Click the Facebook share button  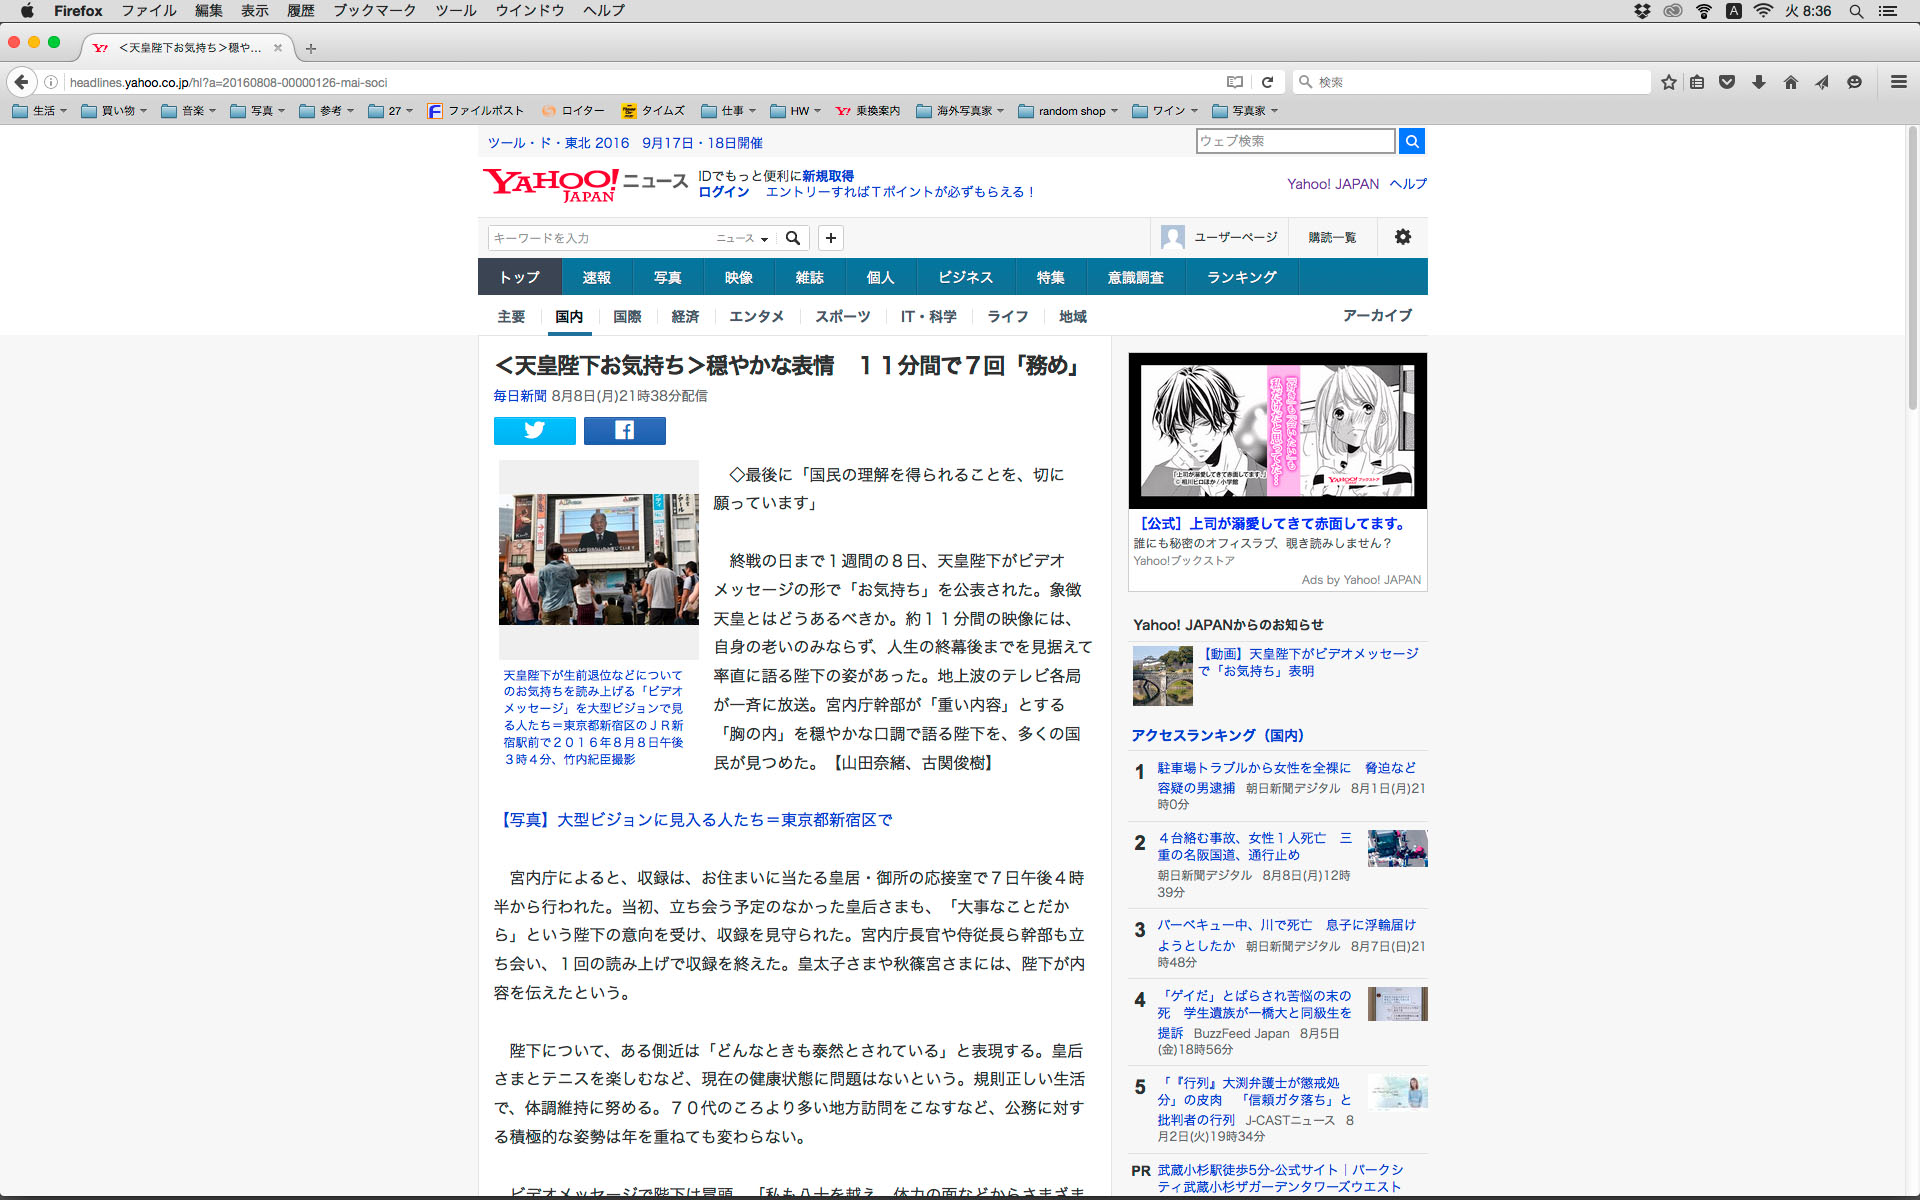click(x=624, y=430)
